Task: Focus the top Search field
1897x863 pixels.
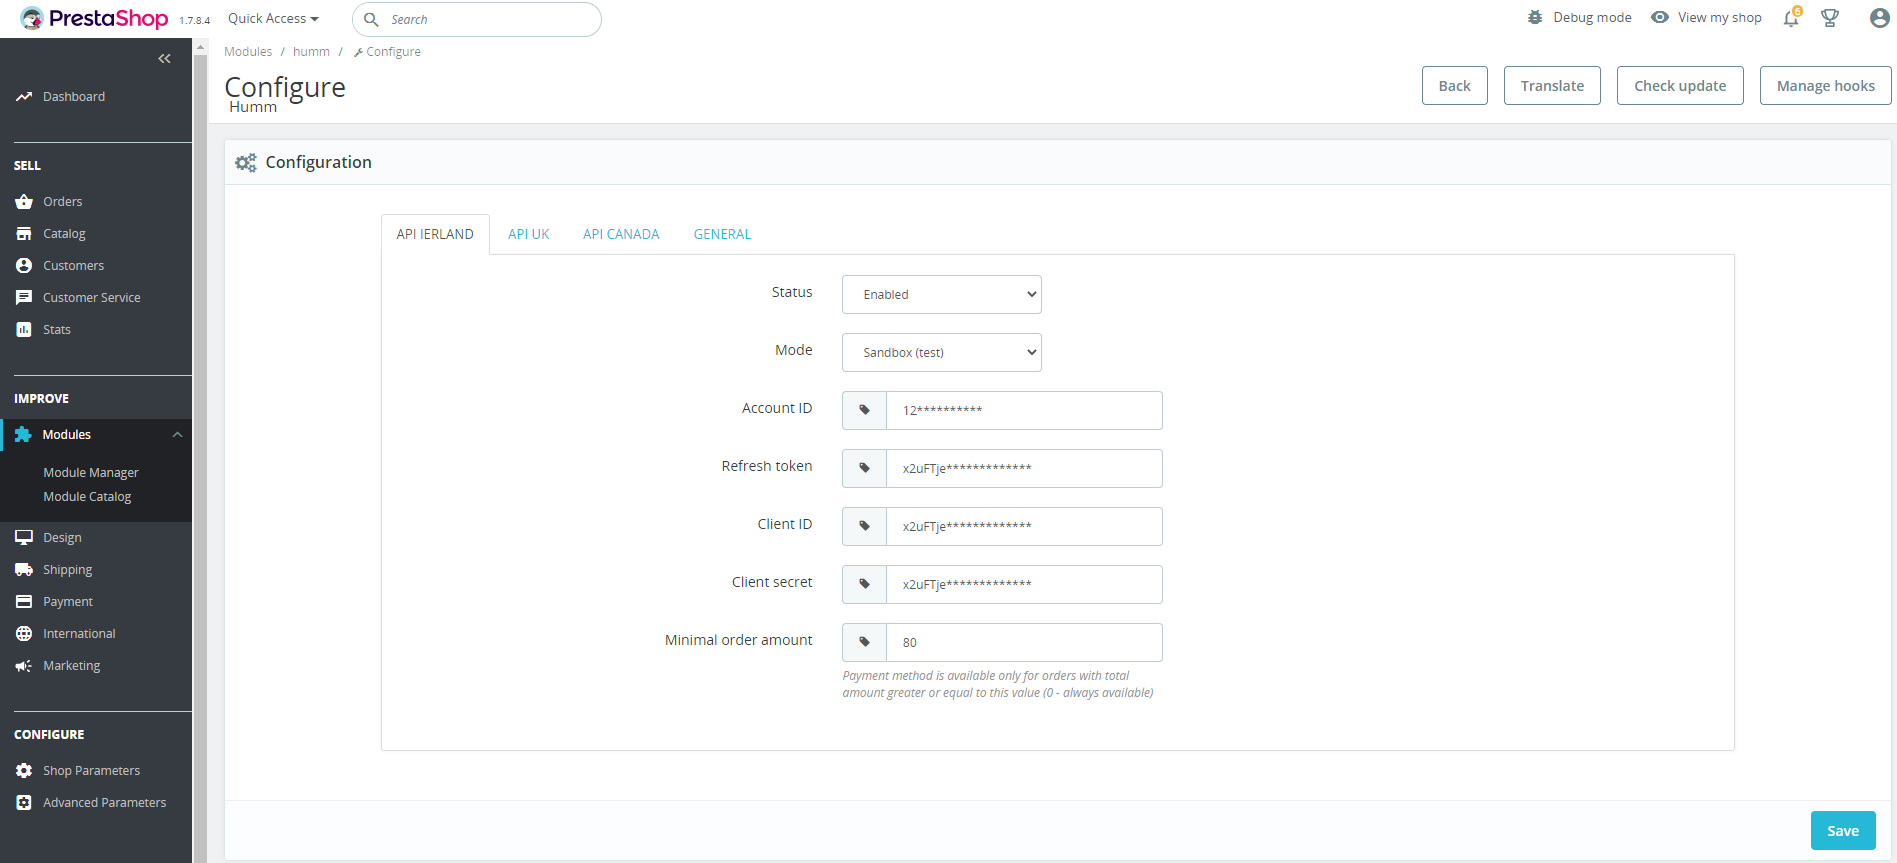Action: tap(477, 19)
